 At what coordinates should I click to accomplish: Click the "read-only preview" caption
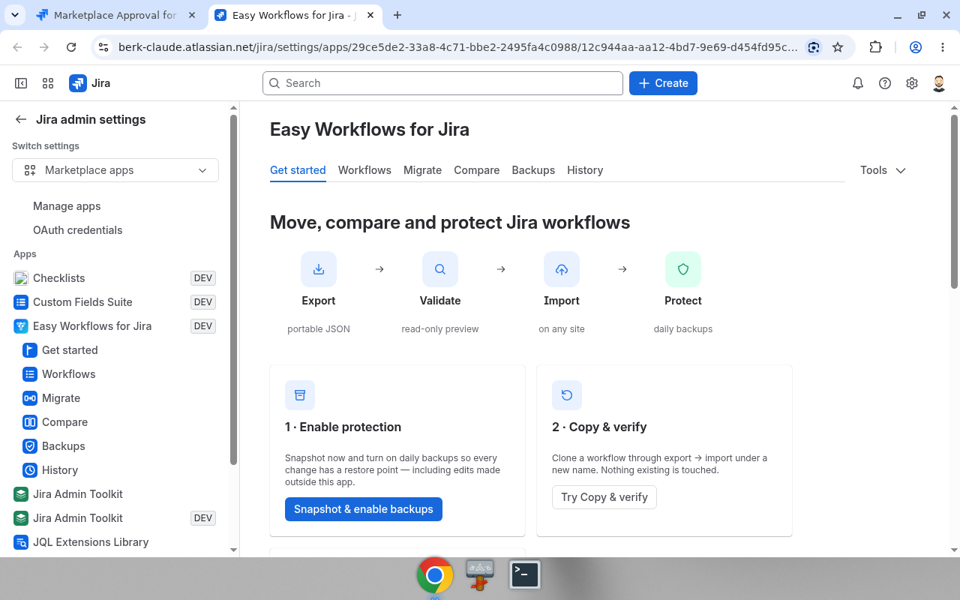[440, 329]
